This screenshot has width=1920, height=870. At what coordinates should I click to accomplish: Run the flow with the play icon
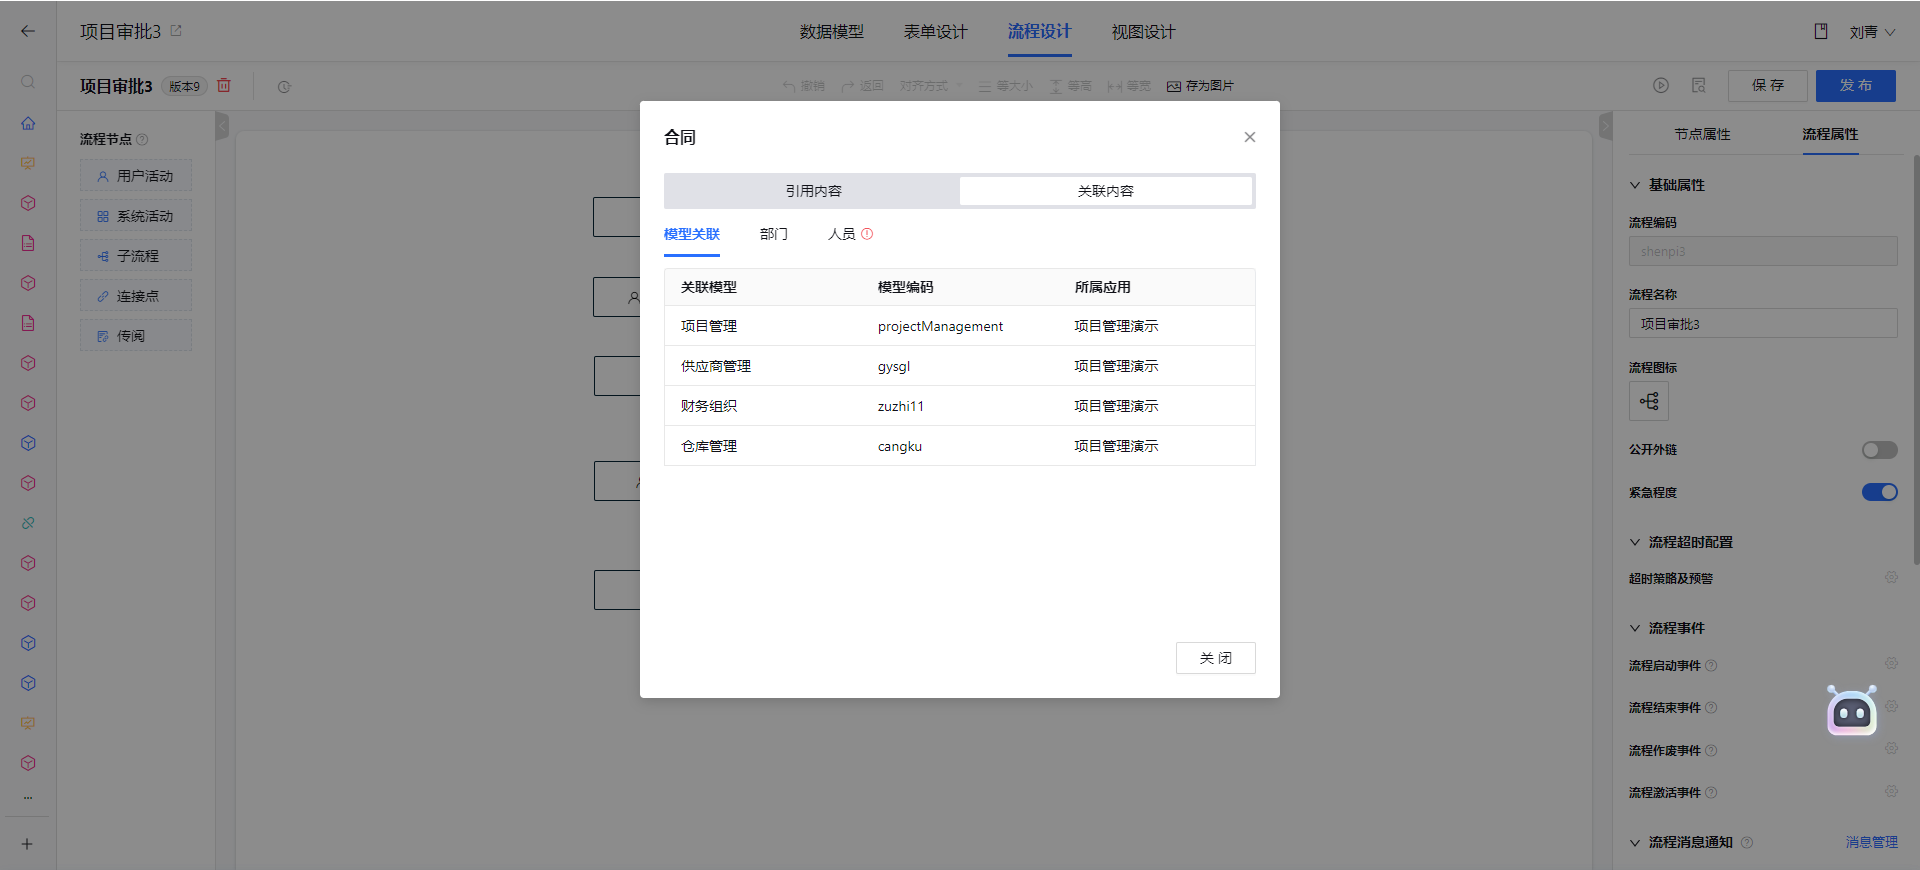[1661, 86]
